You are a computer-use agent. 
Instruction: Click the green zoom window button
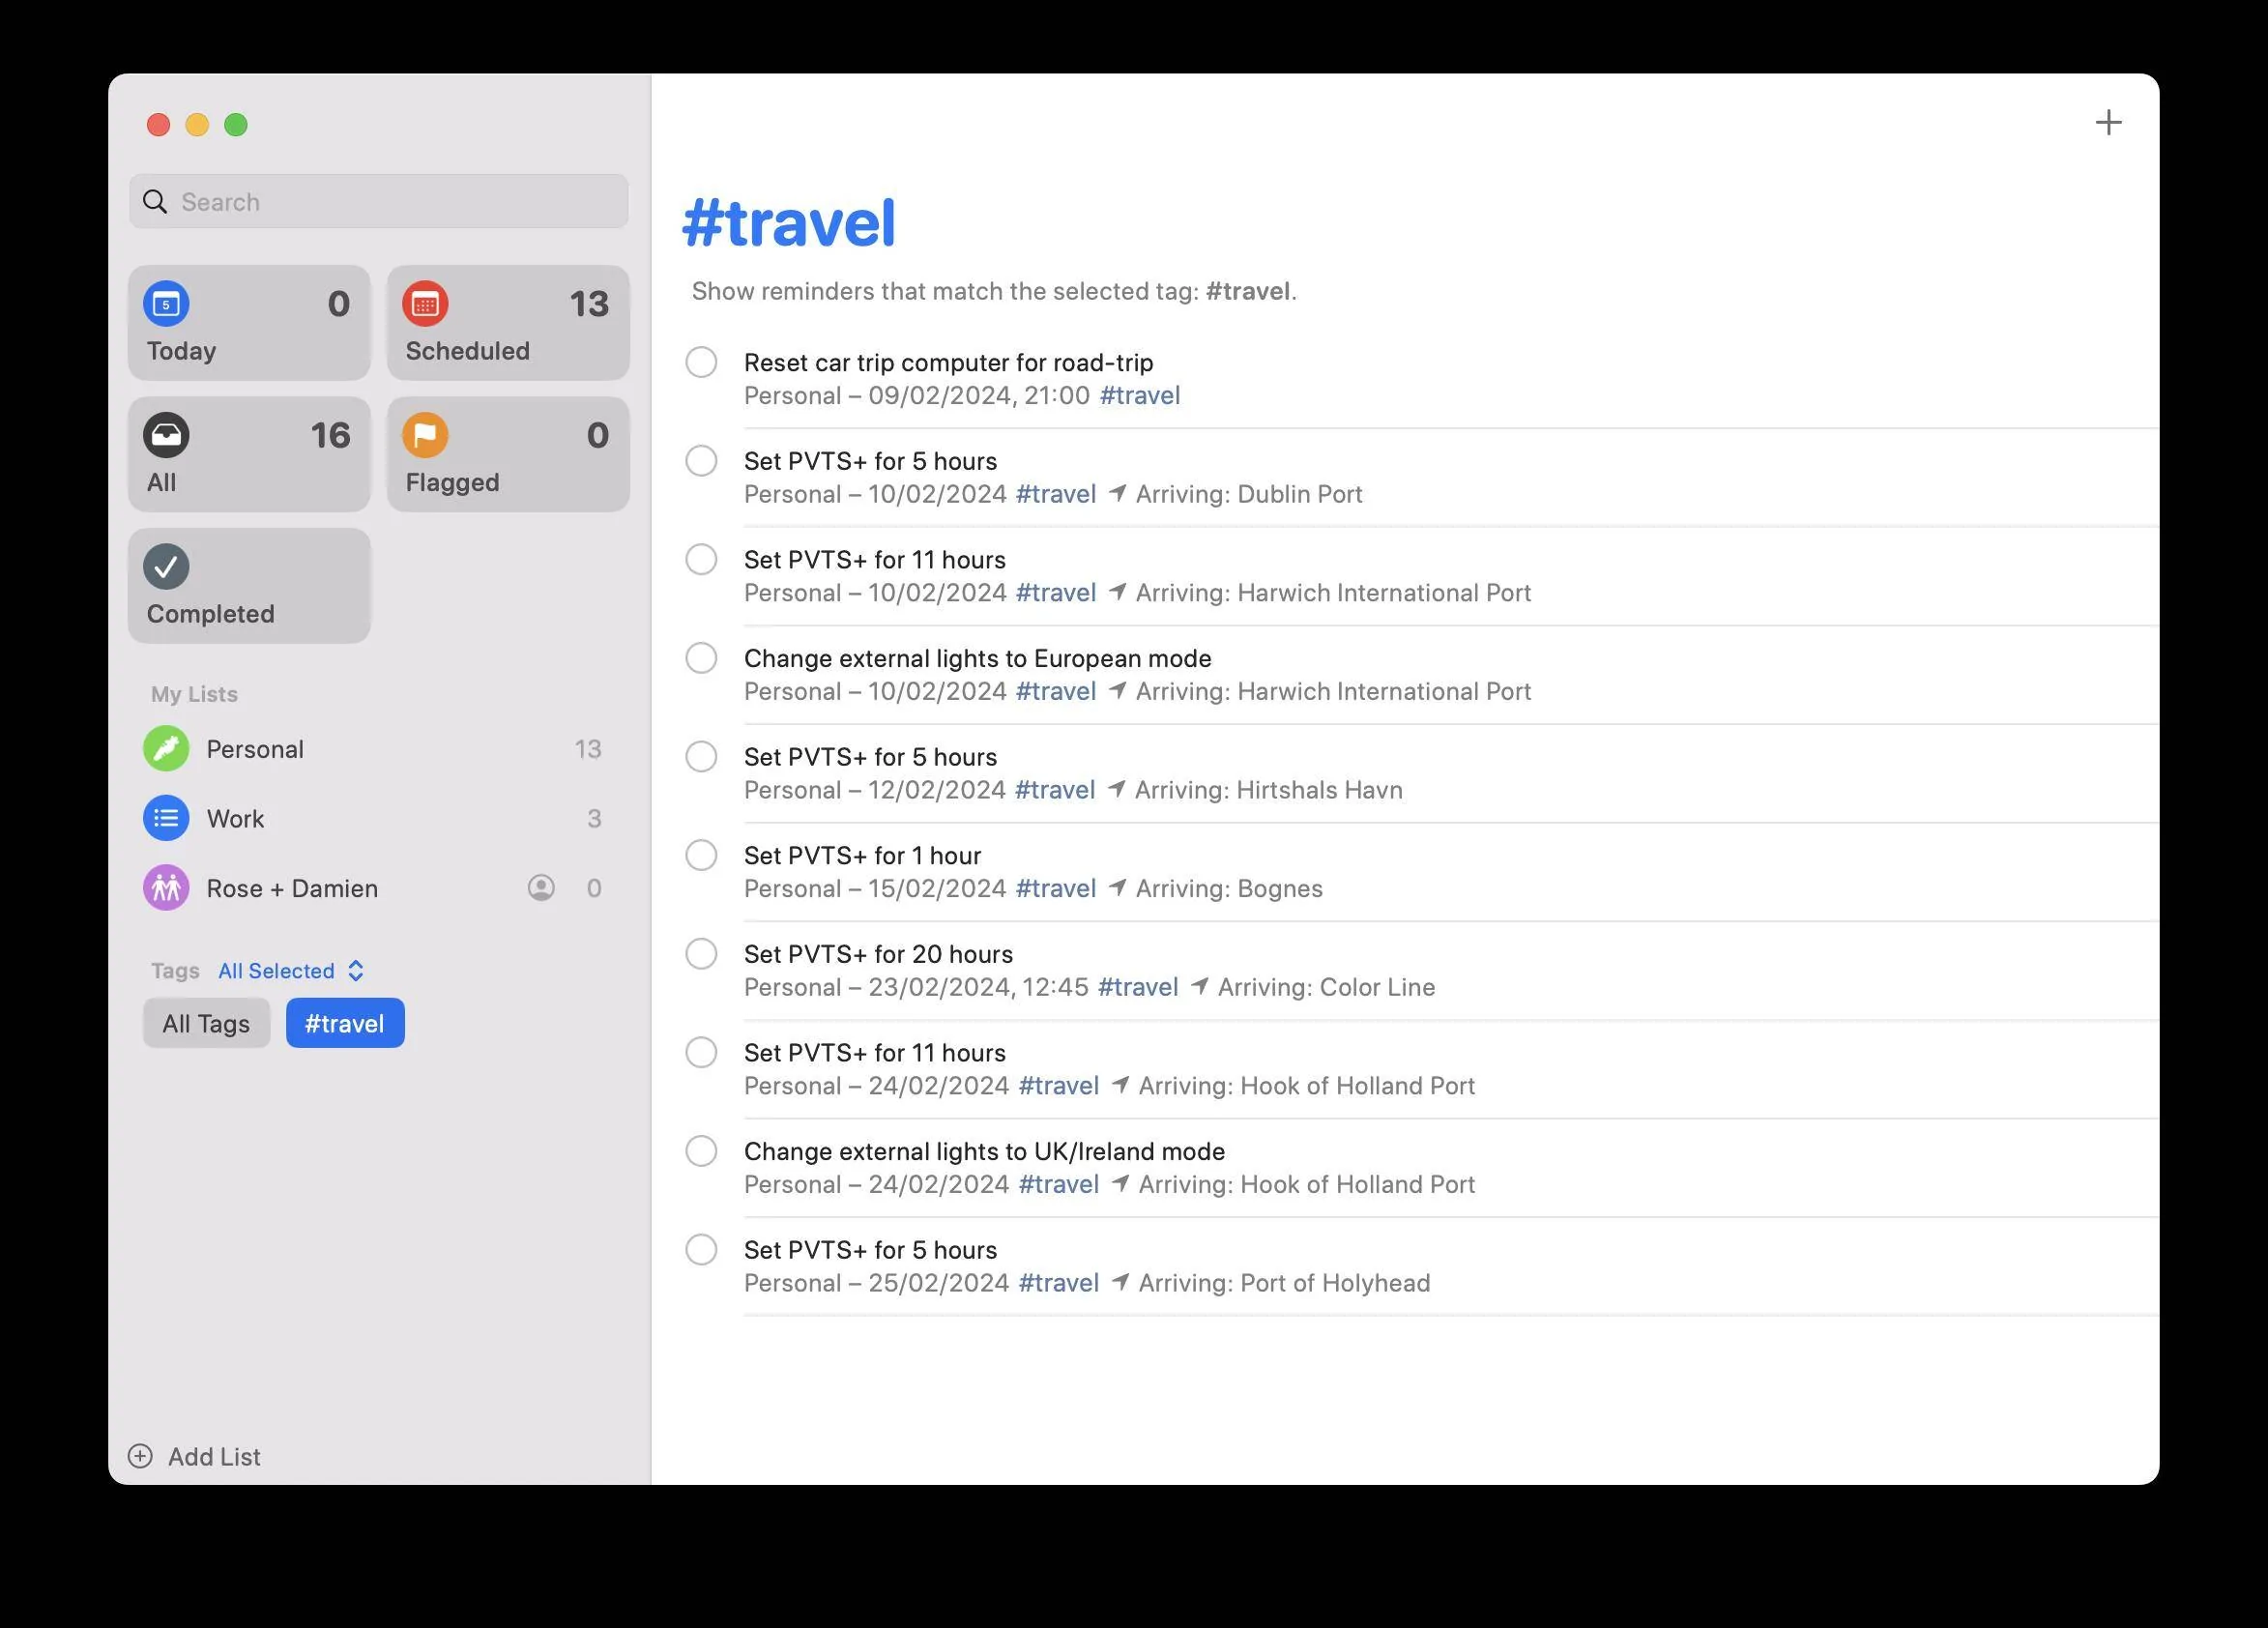pos(236,125)
